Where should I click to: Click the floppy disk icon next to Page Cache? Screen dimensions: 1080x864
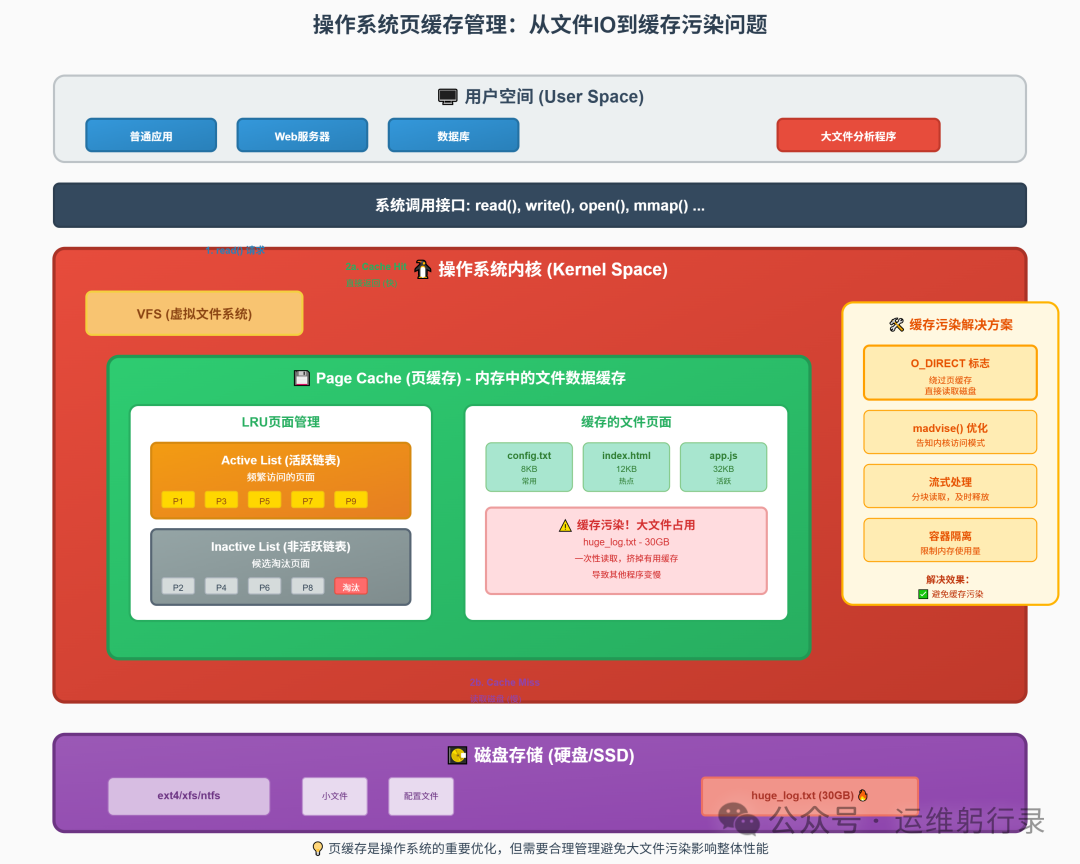pos(301,378)
